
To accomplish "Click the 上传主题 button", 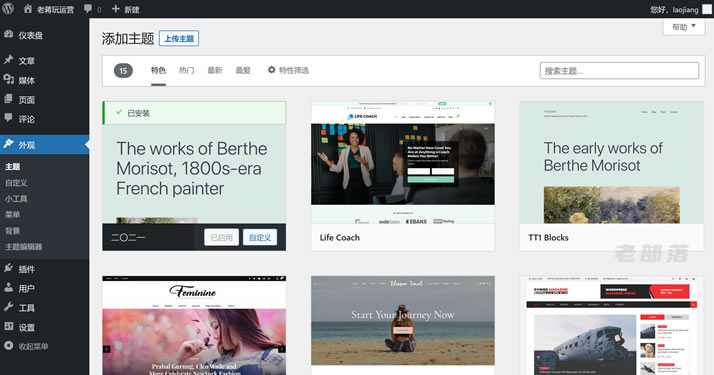I will [x=179, y=38].
